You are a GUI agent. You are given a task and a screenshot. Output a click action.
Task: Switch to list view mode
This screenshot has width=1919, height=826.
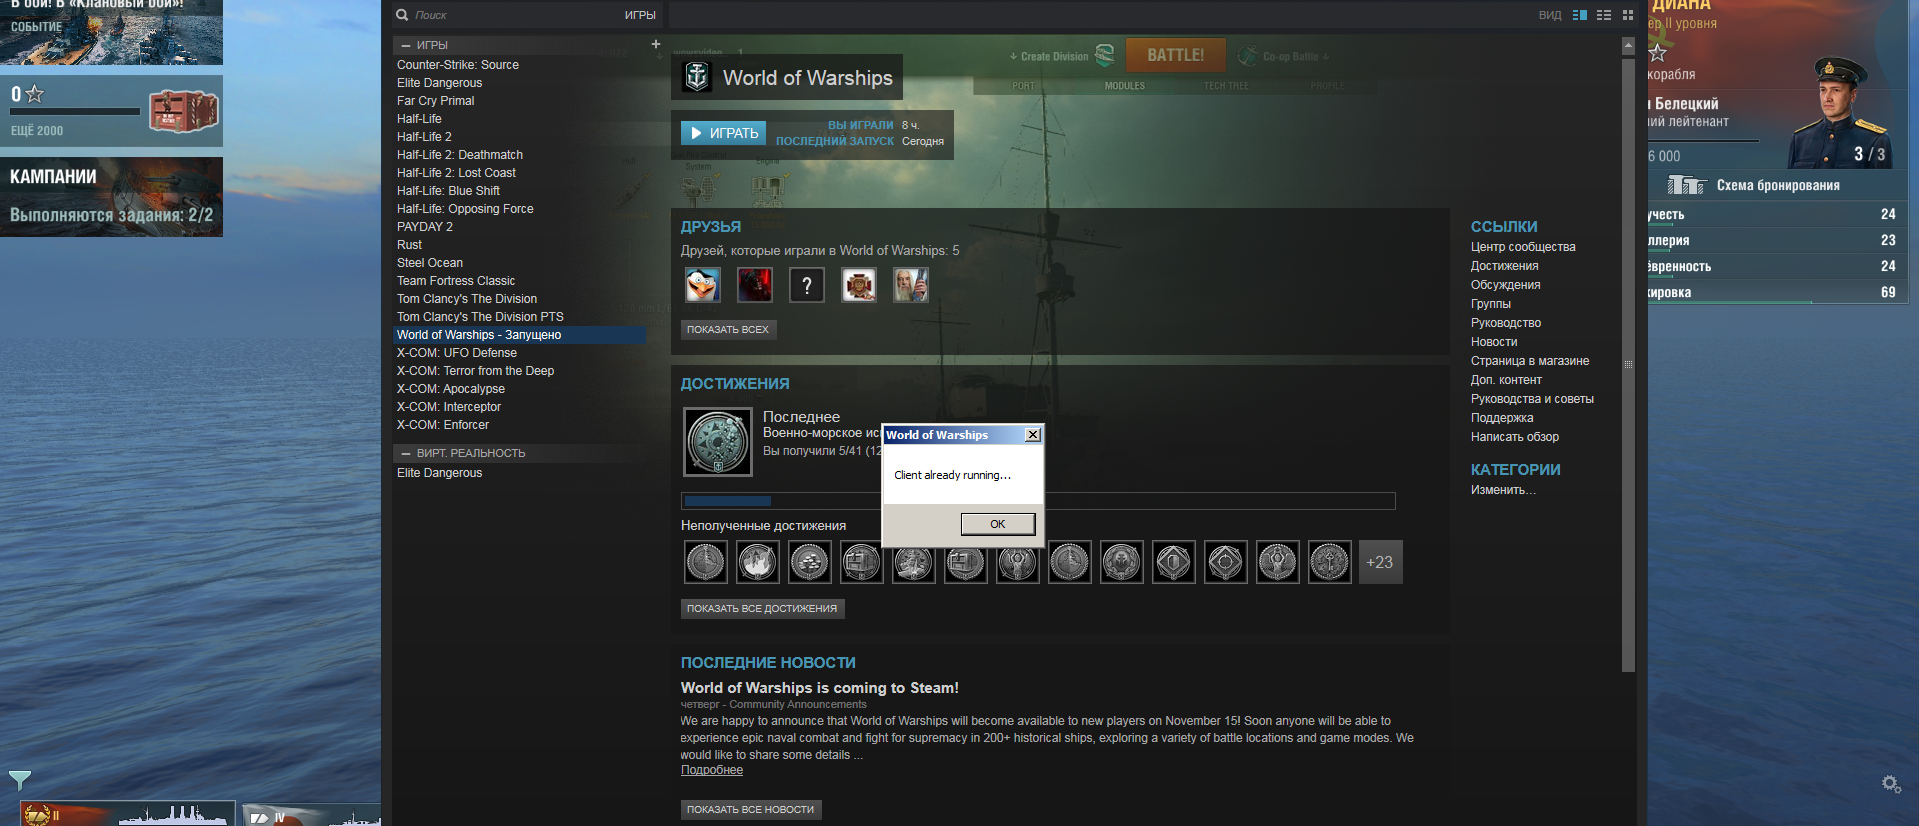1604,15
